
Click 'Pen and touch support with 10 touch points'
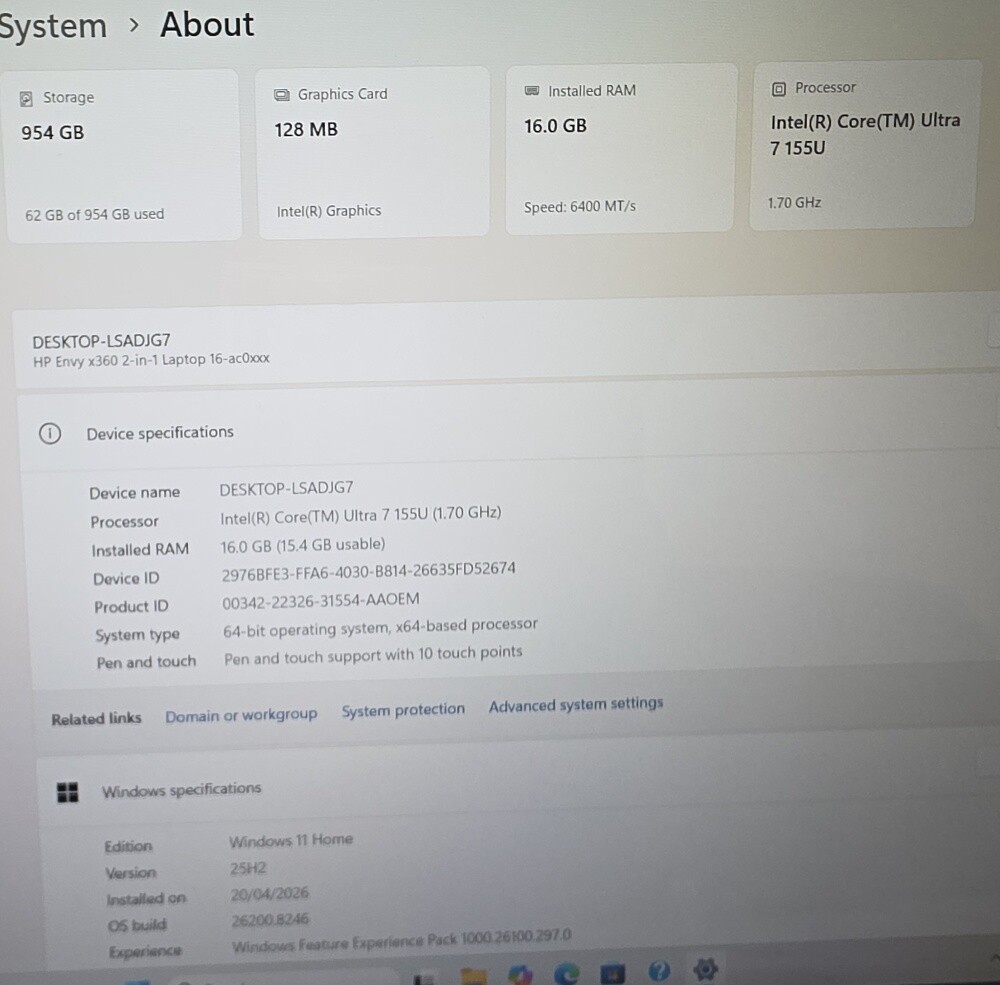373,656
